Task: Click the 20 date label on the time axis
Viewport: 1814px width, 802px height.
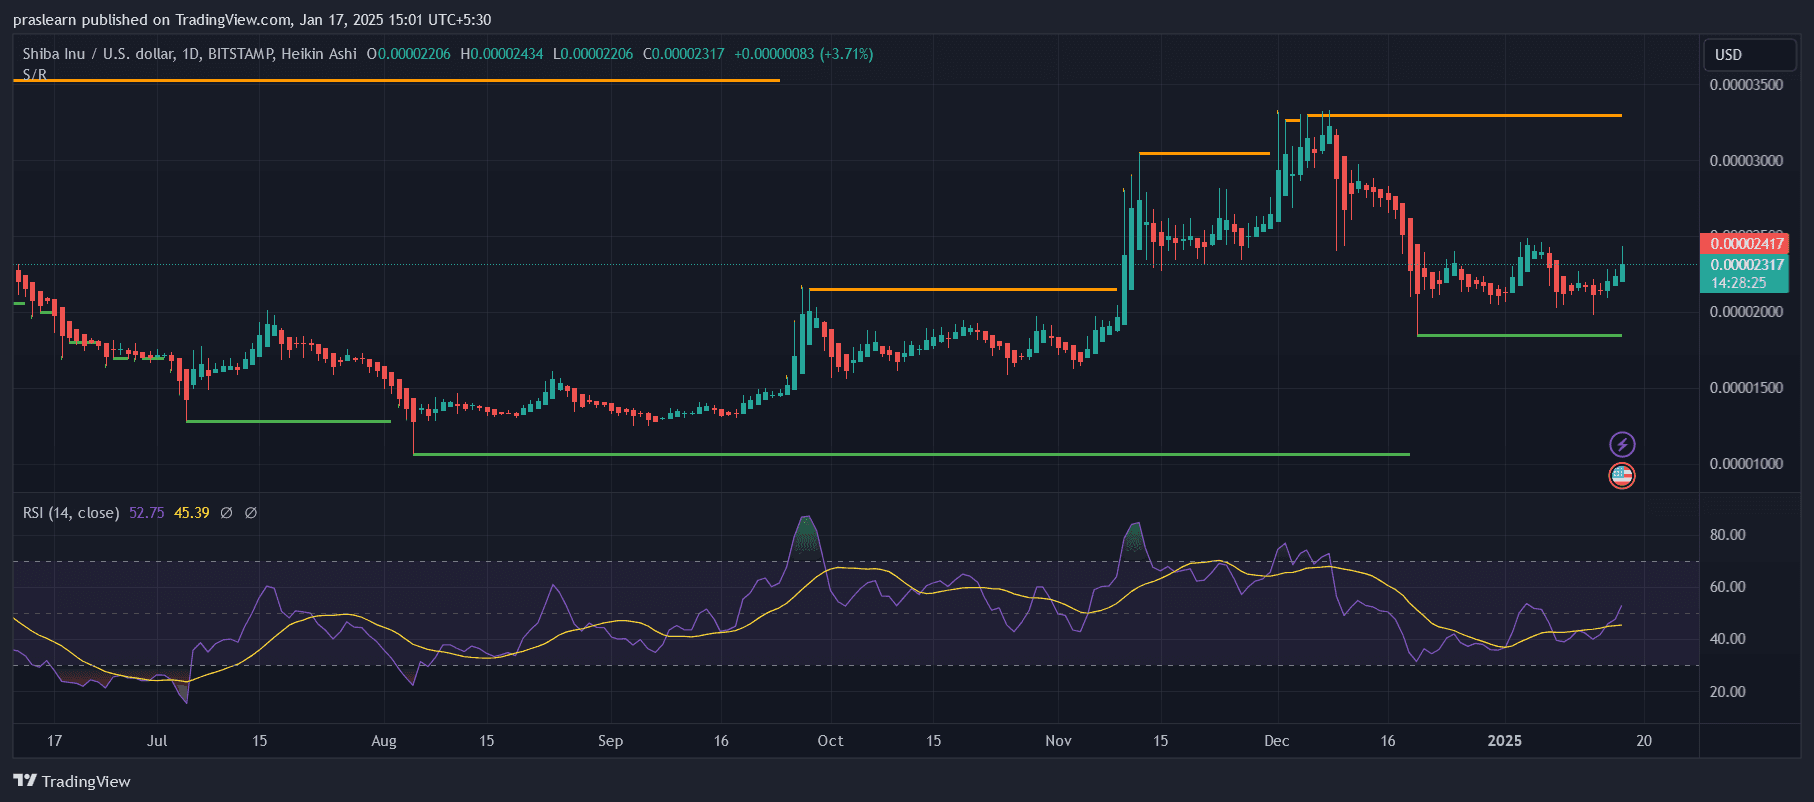Action: pos(1644,741)
